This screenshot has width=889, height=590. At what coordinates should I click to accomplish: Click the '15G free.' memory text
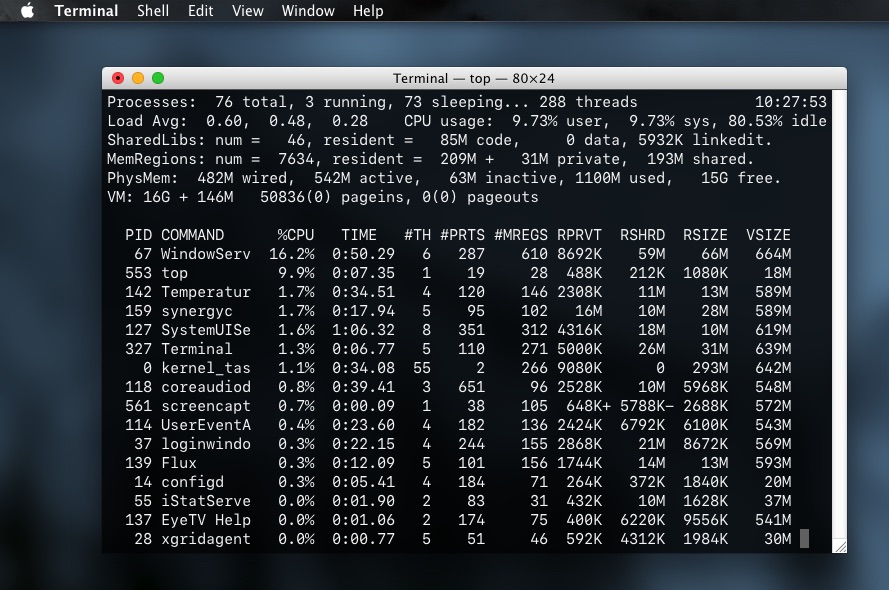point(740,178)
